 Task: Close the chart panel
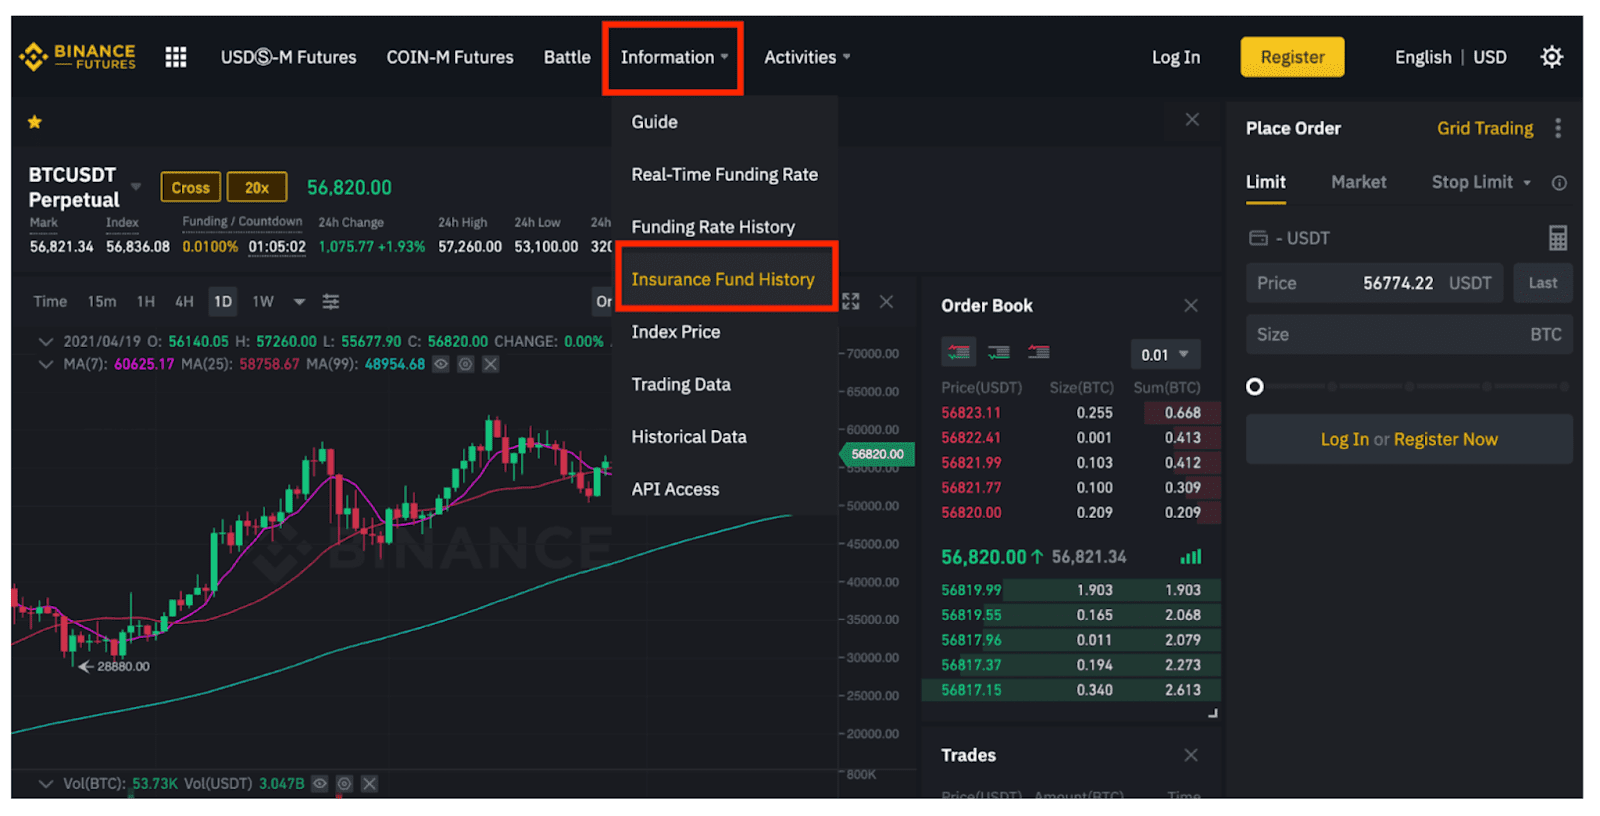click(886, 301)
